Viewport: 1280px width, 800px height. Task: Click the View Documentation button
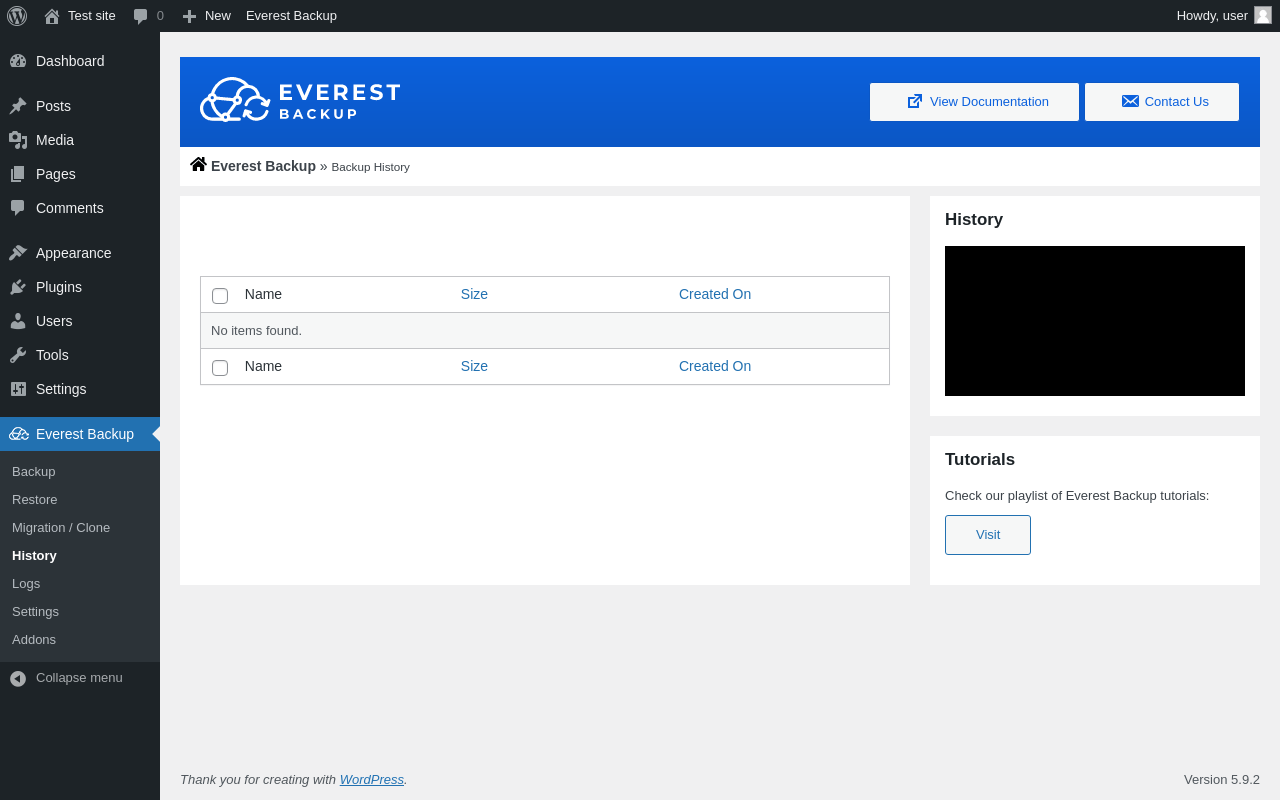(x=974, y=102)
